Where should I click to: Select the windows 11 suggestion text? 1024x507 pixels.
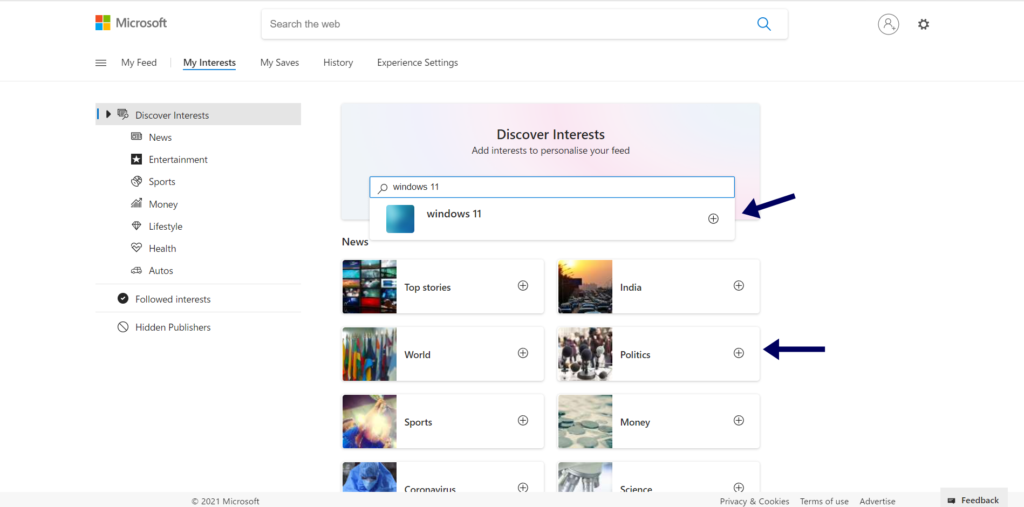click(454, 214)
